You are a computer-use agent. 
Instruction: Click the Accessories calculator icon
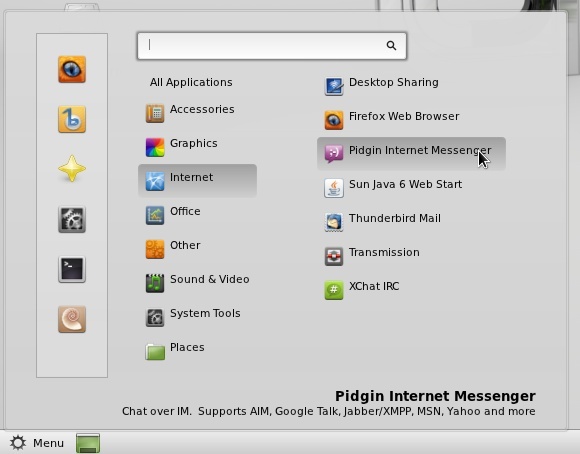click(155, 113)
